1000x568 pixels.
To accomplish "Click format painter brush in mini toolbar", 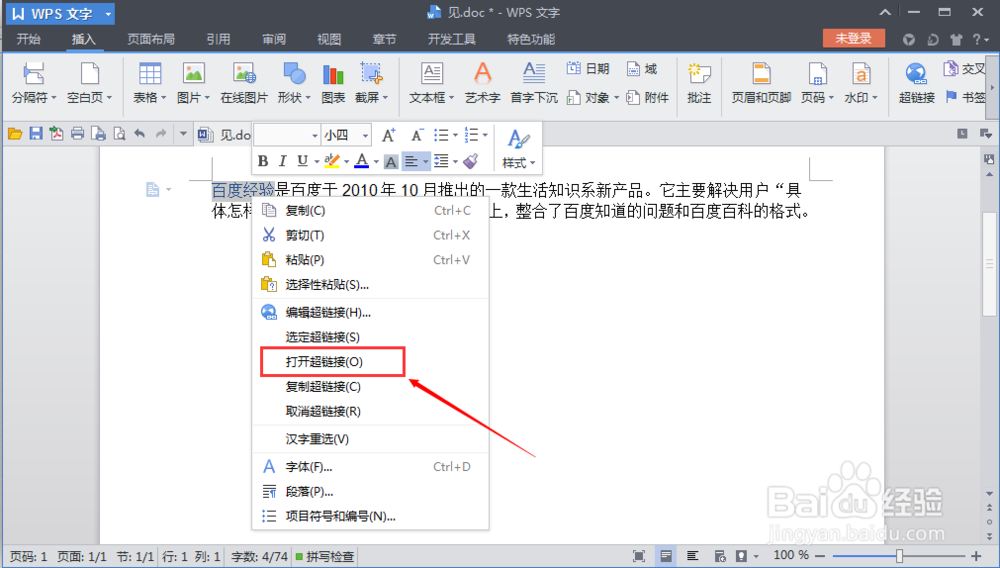I will (471, 161).
